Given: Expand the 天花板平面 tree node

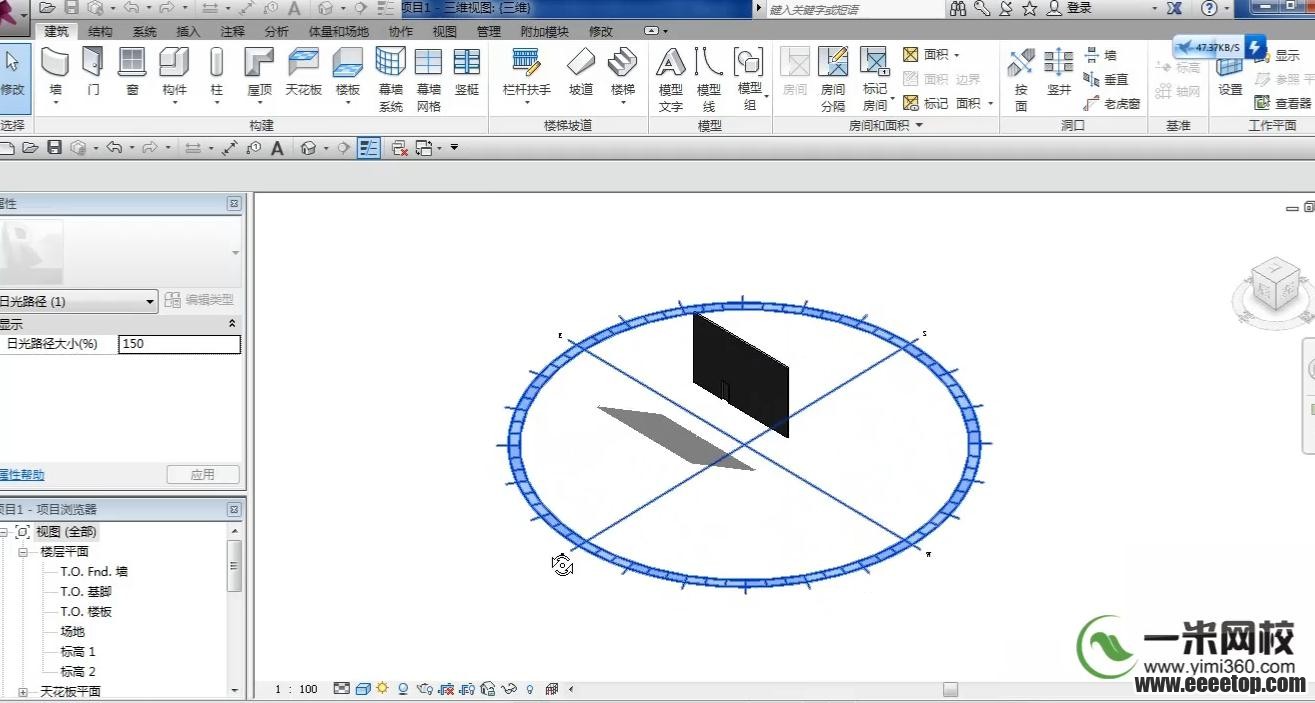Looking at the screenshot, I should tap(22, 691).
